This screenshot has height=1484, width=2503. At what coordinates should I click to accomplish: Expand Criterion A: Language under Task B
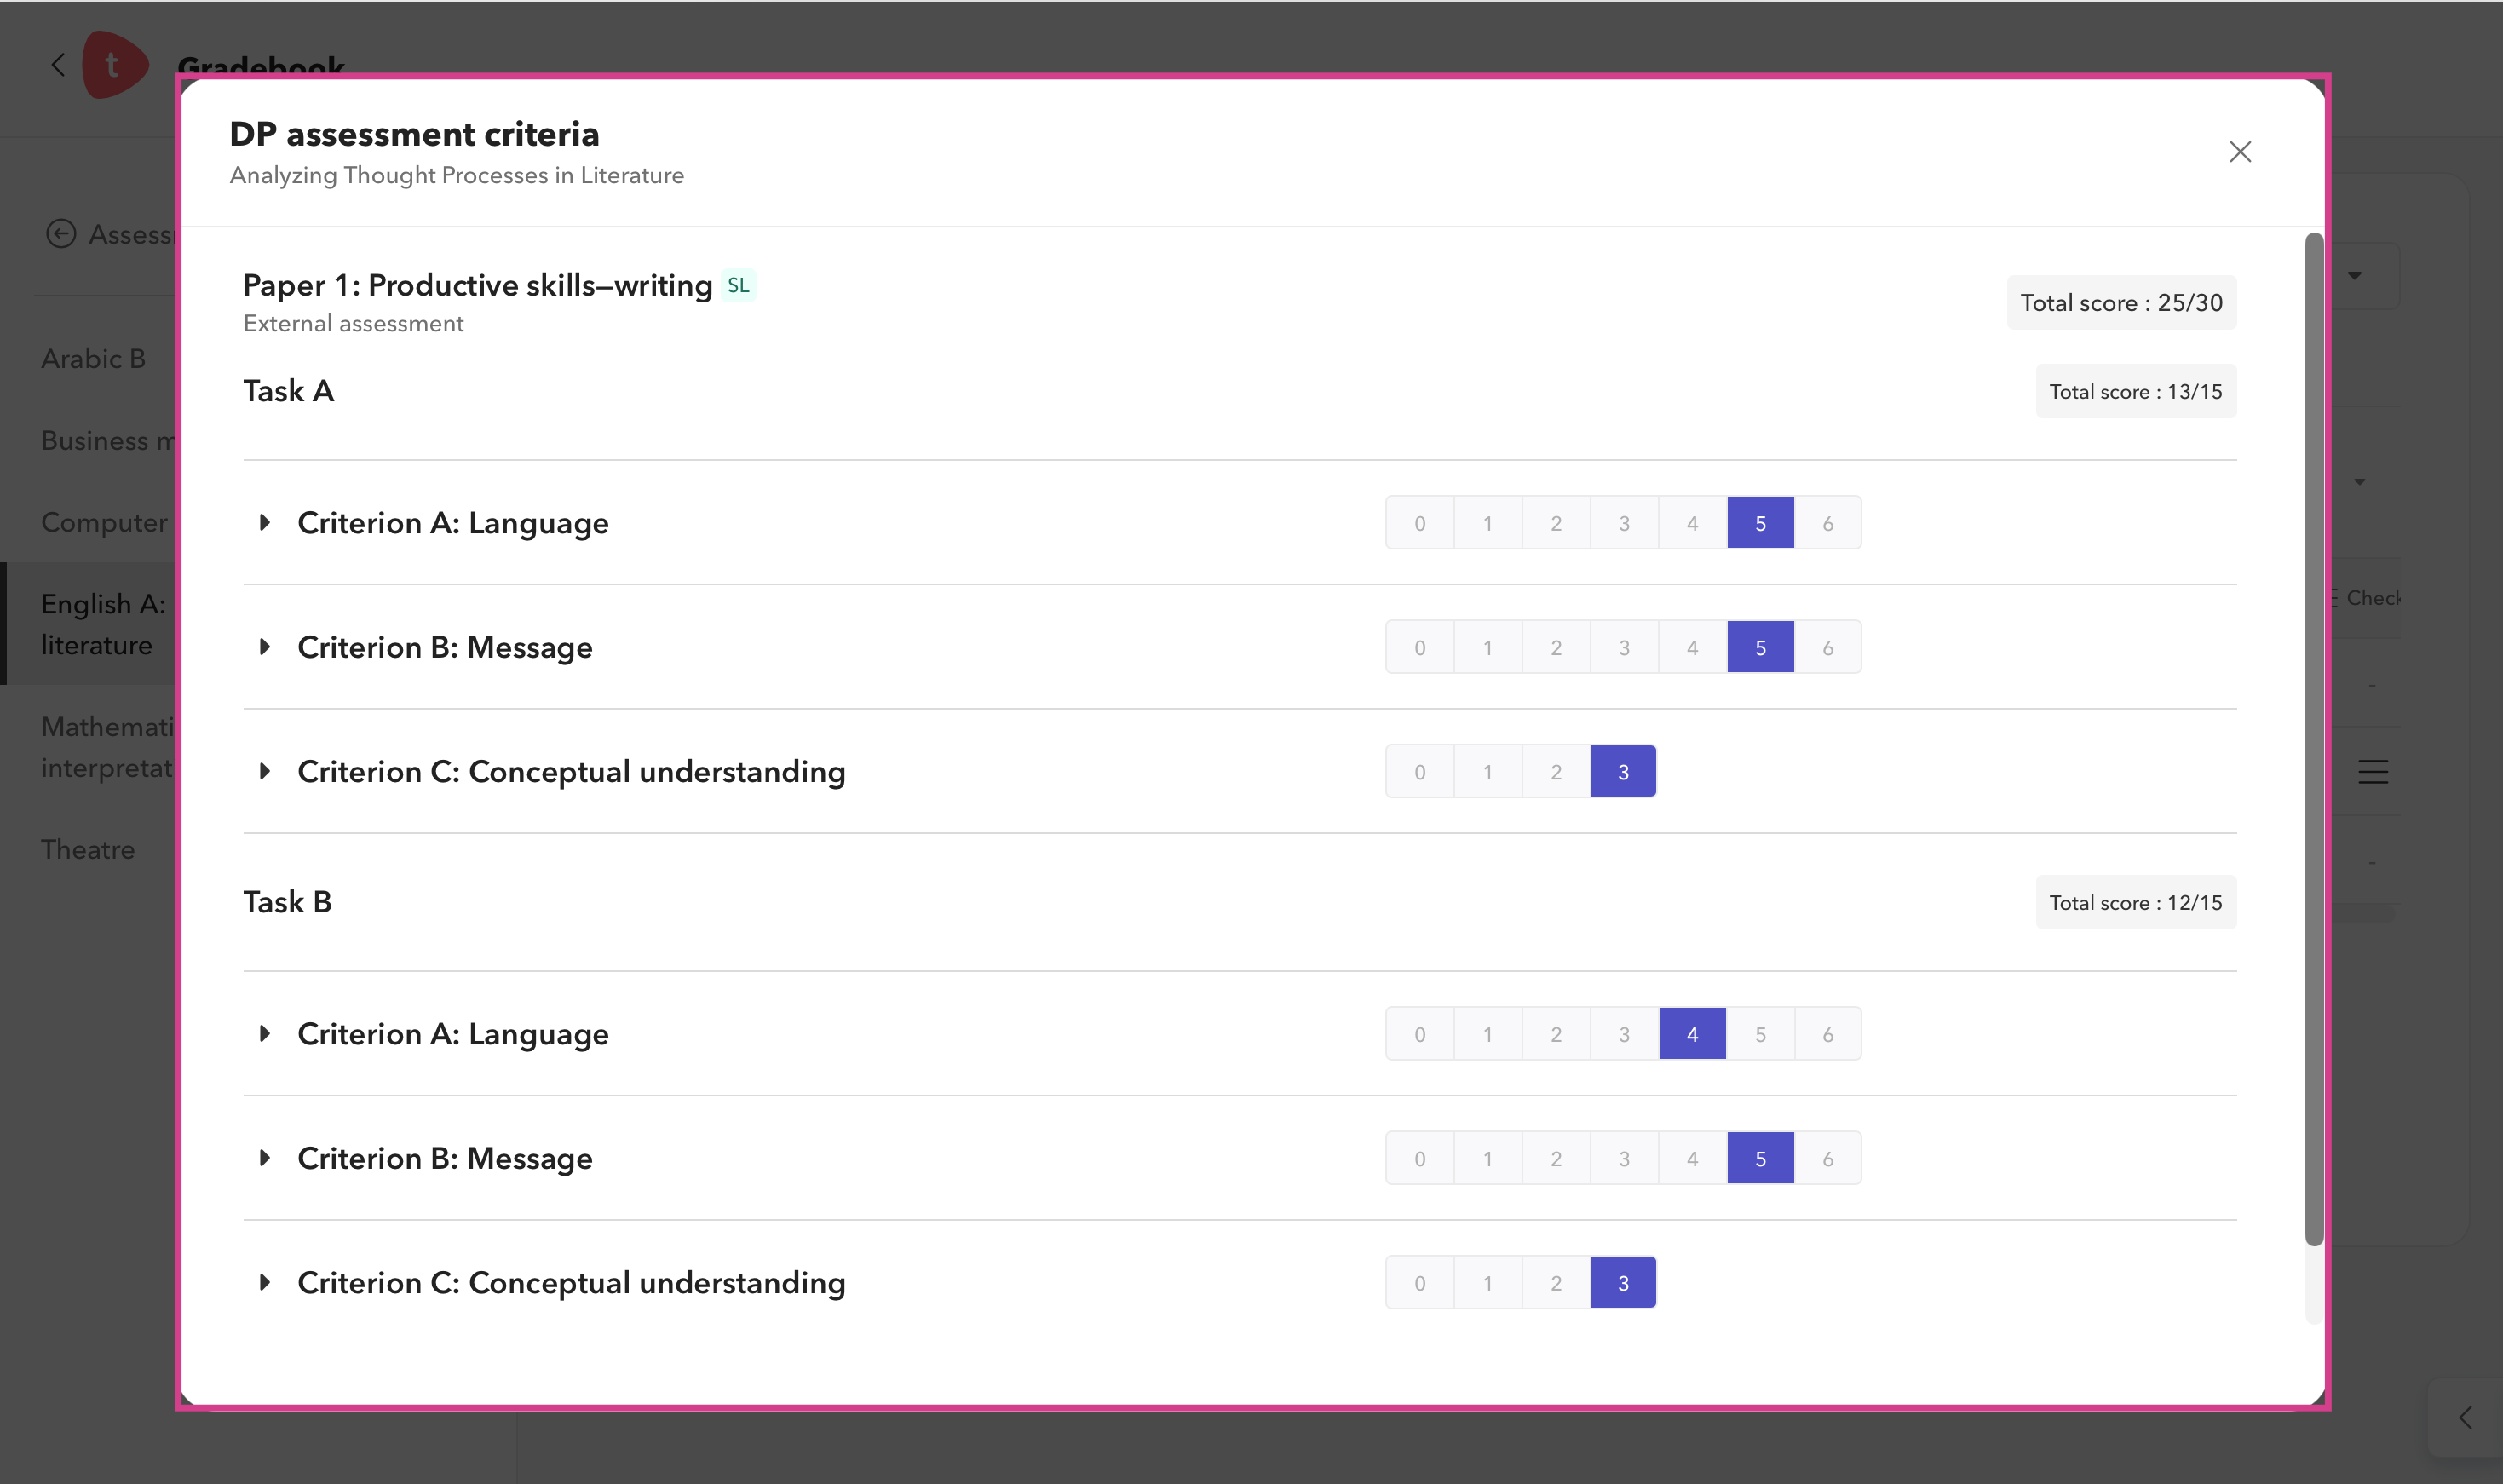[x=264, y=1033]
